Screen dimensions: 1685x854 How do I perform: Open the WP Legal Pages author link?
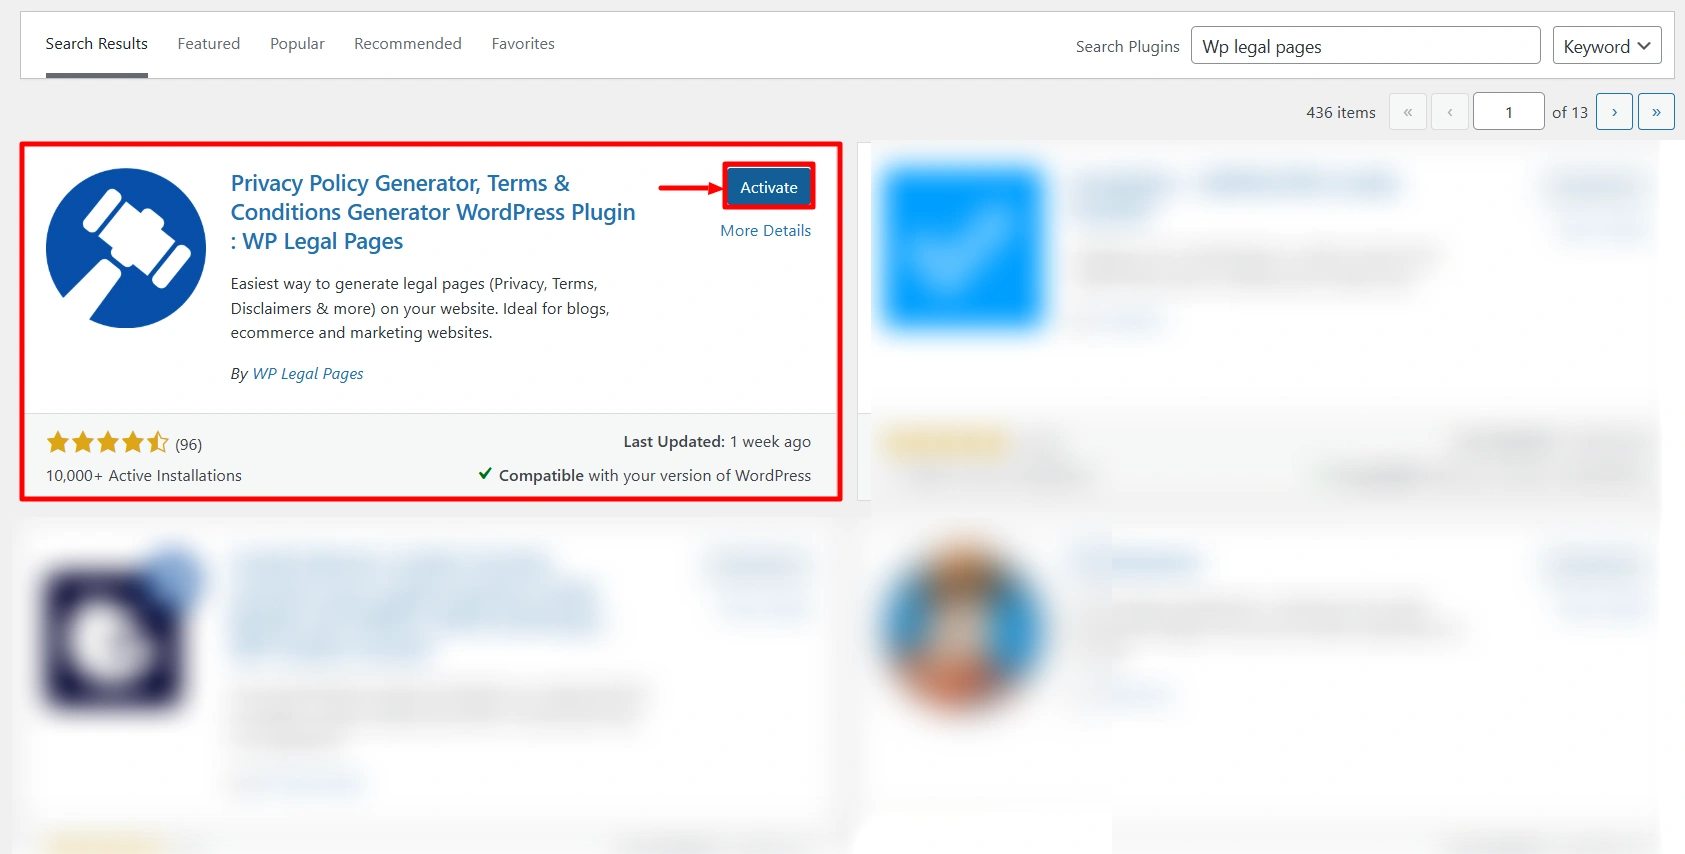pos(308,374)
